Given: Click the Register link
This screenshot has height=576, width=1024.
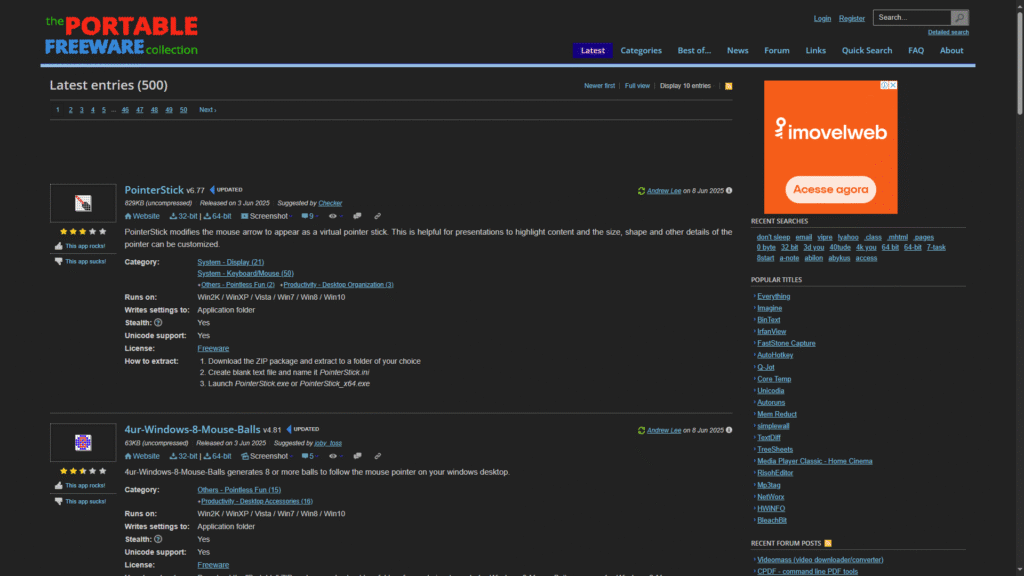Looking at the screenshot, I should [852, 18].
